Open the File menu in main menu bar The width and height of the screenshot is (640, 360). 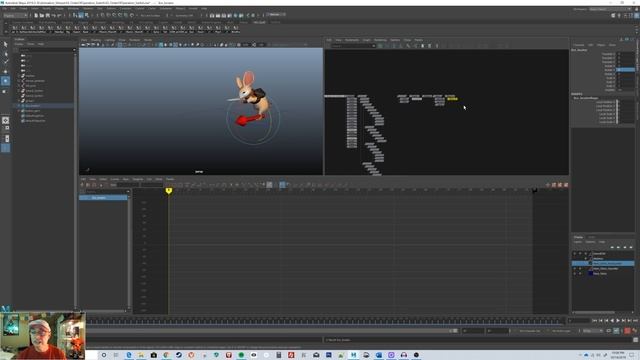[x=4, y=8]
